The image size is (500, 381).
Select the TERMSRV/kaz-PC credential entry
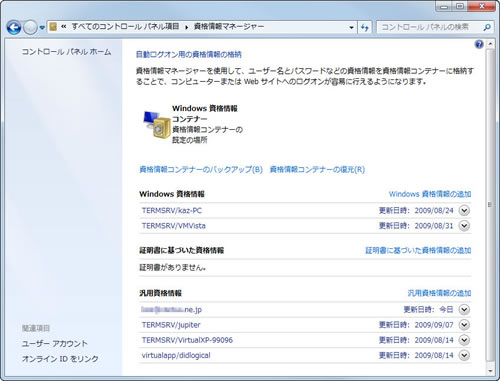[172, 210]
